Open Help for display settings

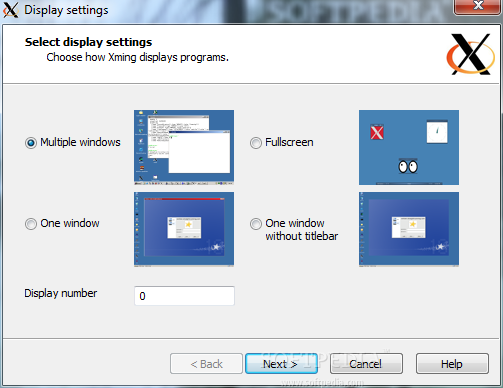pos(452,364)
